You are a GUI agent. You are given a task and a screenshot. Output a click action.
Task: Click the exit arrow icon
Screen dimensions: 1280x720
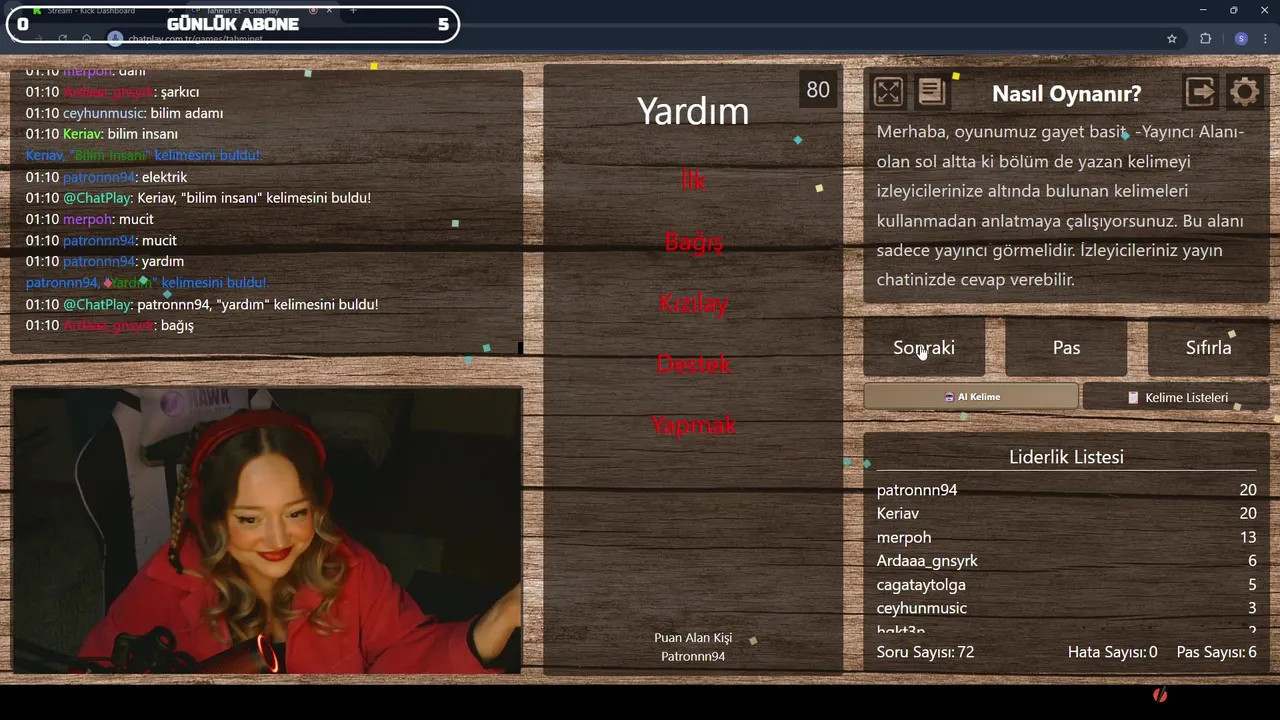[1200, 92]
